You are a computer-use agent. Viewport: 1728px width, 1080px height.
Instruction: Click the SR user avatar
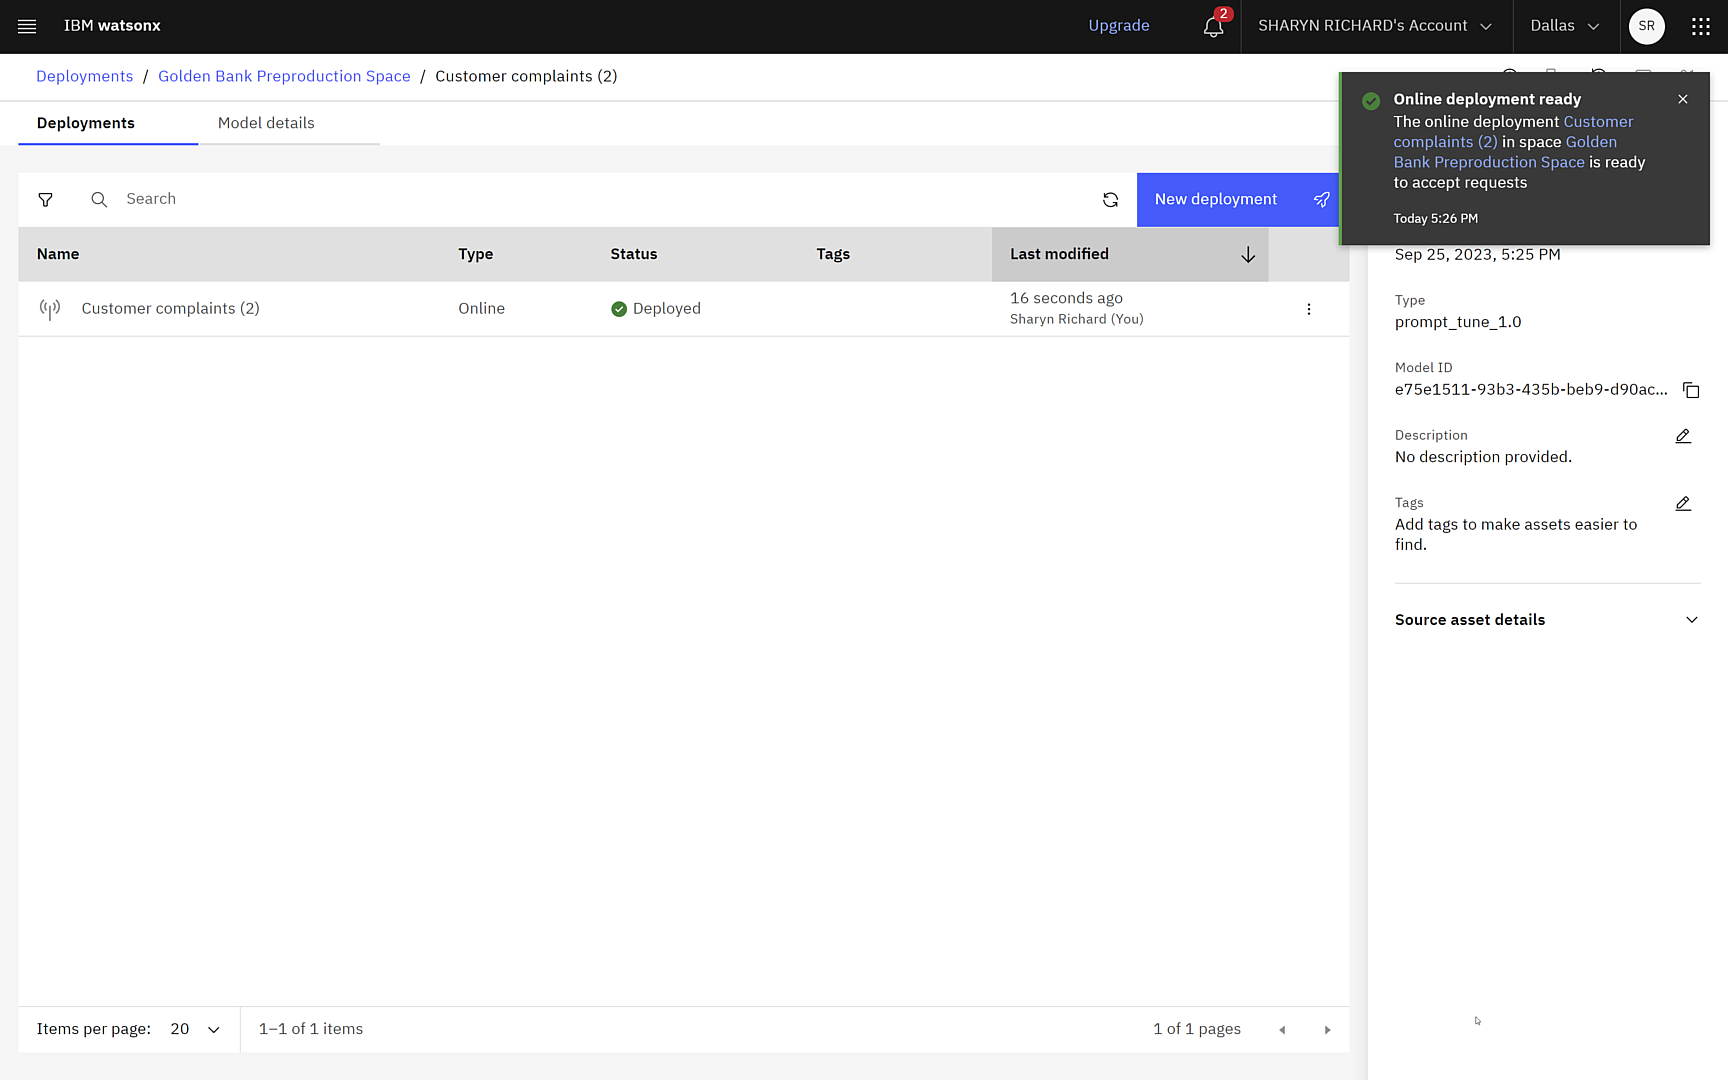1646,26
